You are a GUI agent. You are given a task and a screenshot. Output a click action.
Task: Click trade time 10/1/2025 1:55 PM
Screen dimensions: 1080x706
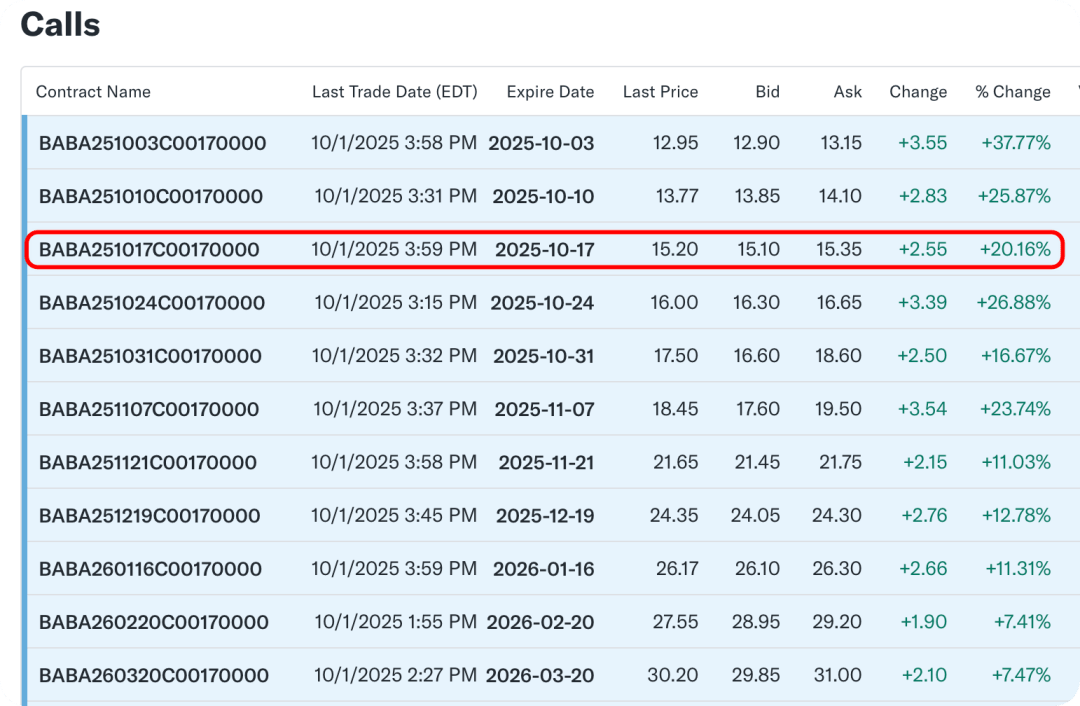395,622
